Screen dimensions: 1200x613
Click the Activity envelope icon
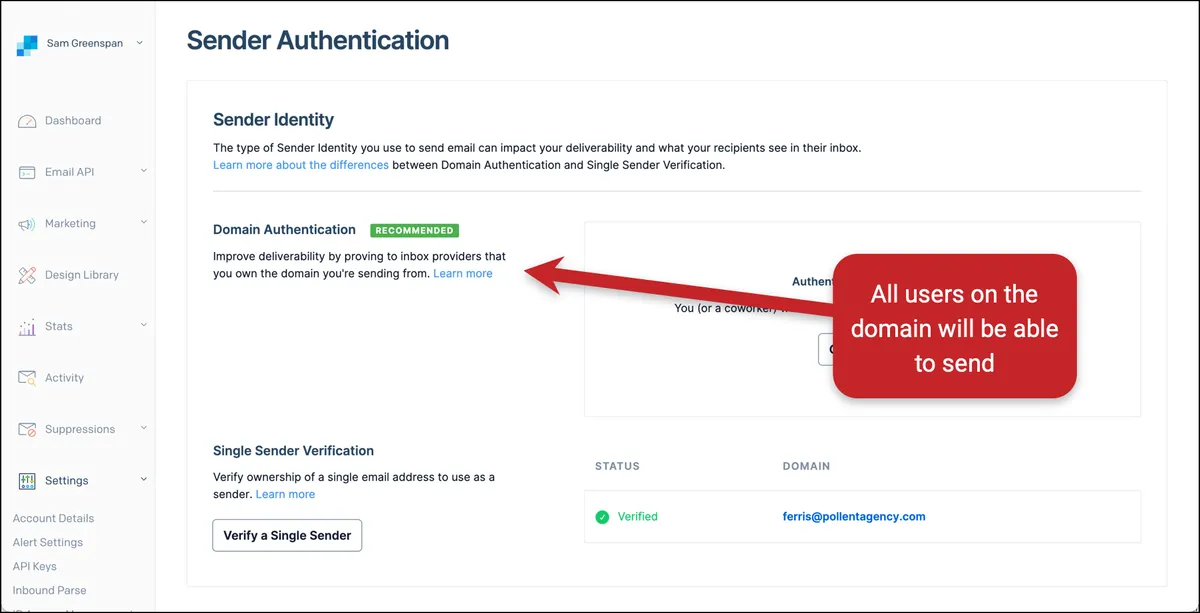(x=27, y=378)
